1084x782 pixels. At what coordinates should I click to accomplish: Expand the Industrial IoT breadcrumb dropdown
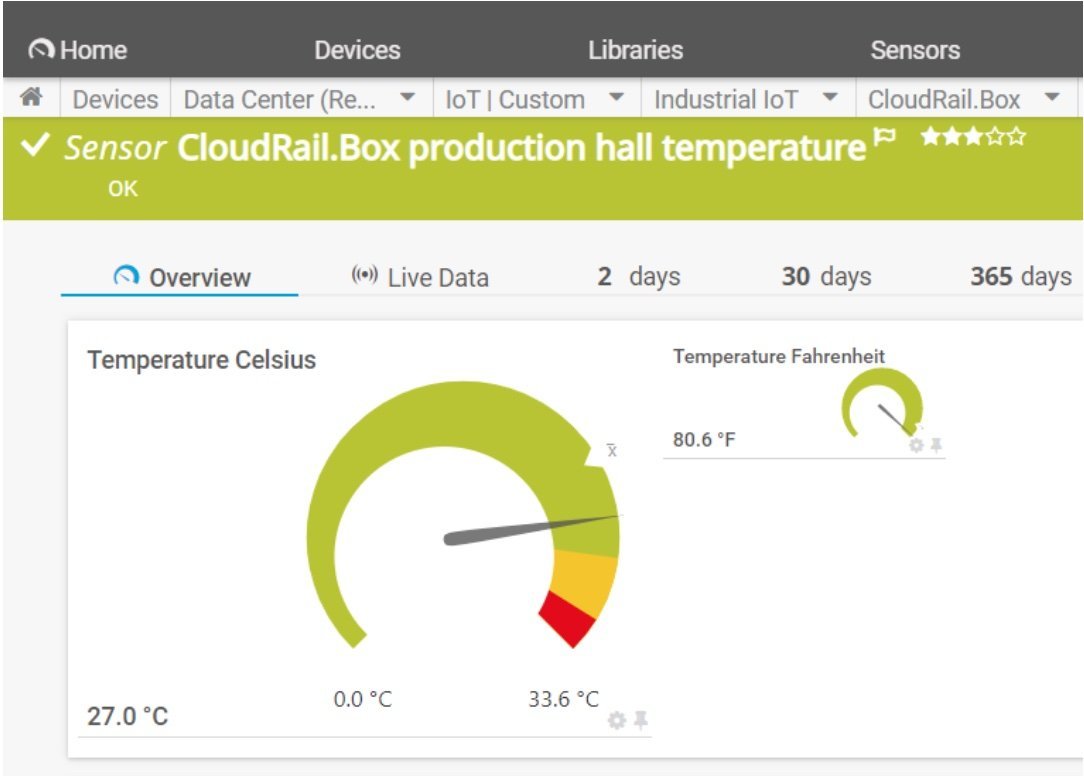click(x=829, y=99)
